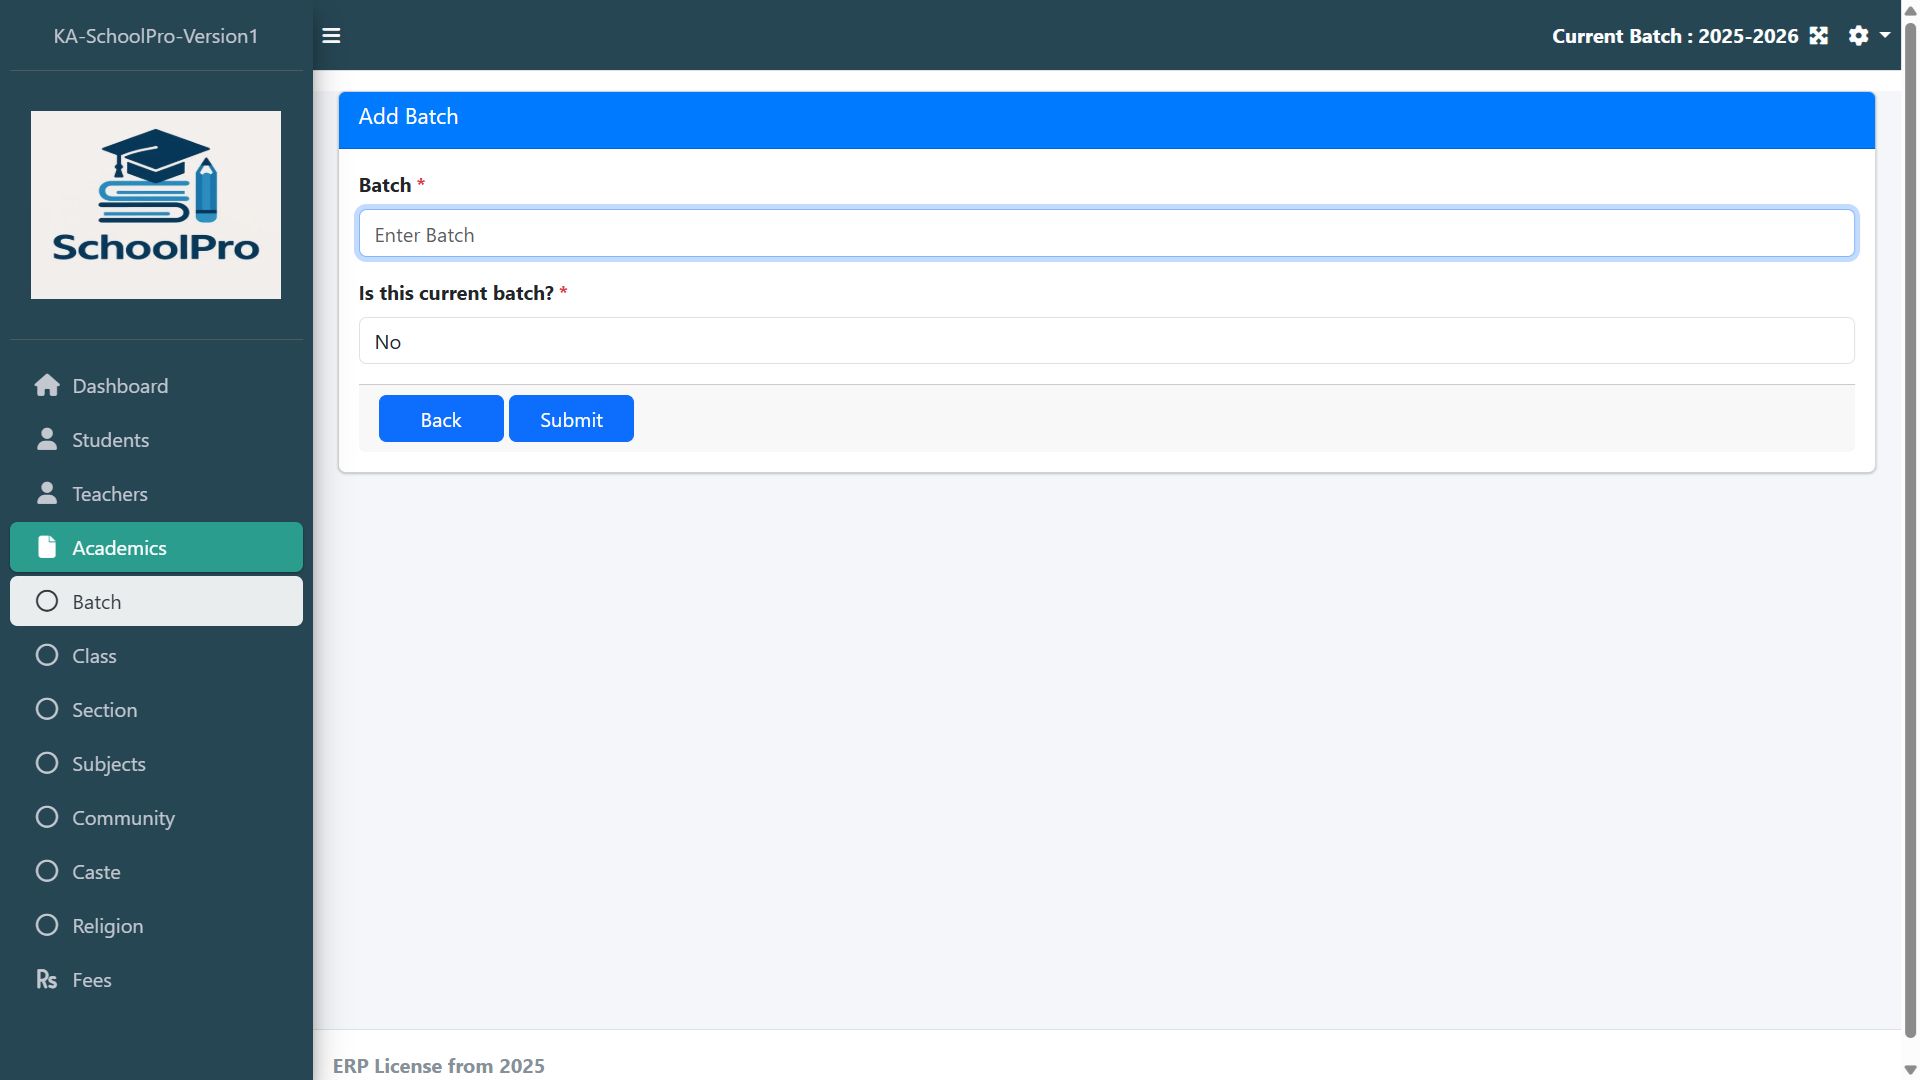1920x1080 pixels.
Task: Open the 'Is this current batch?' dropdown
Action: coord(1106,342)
